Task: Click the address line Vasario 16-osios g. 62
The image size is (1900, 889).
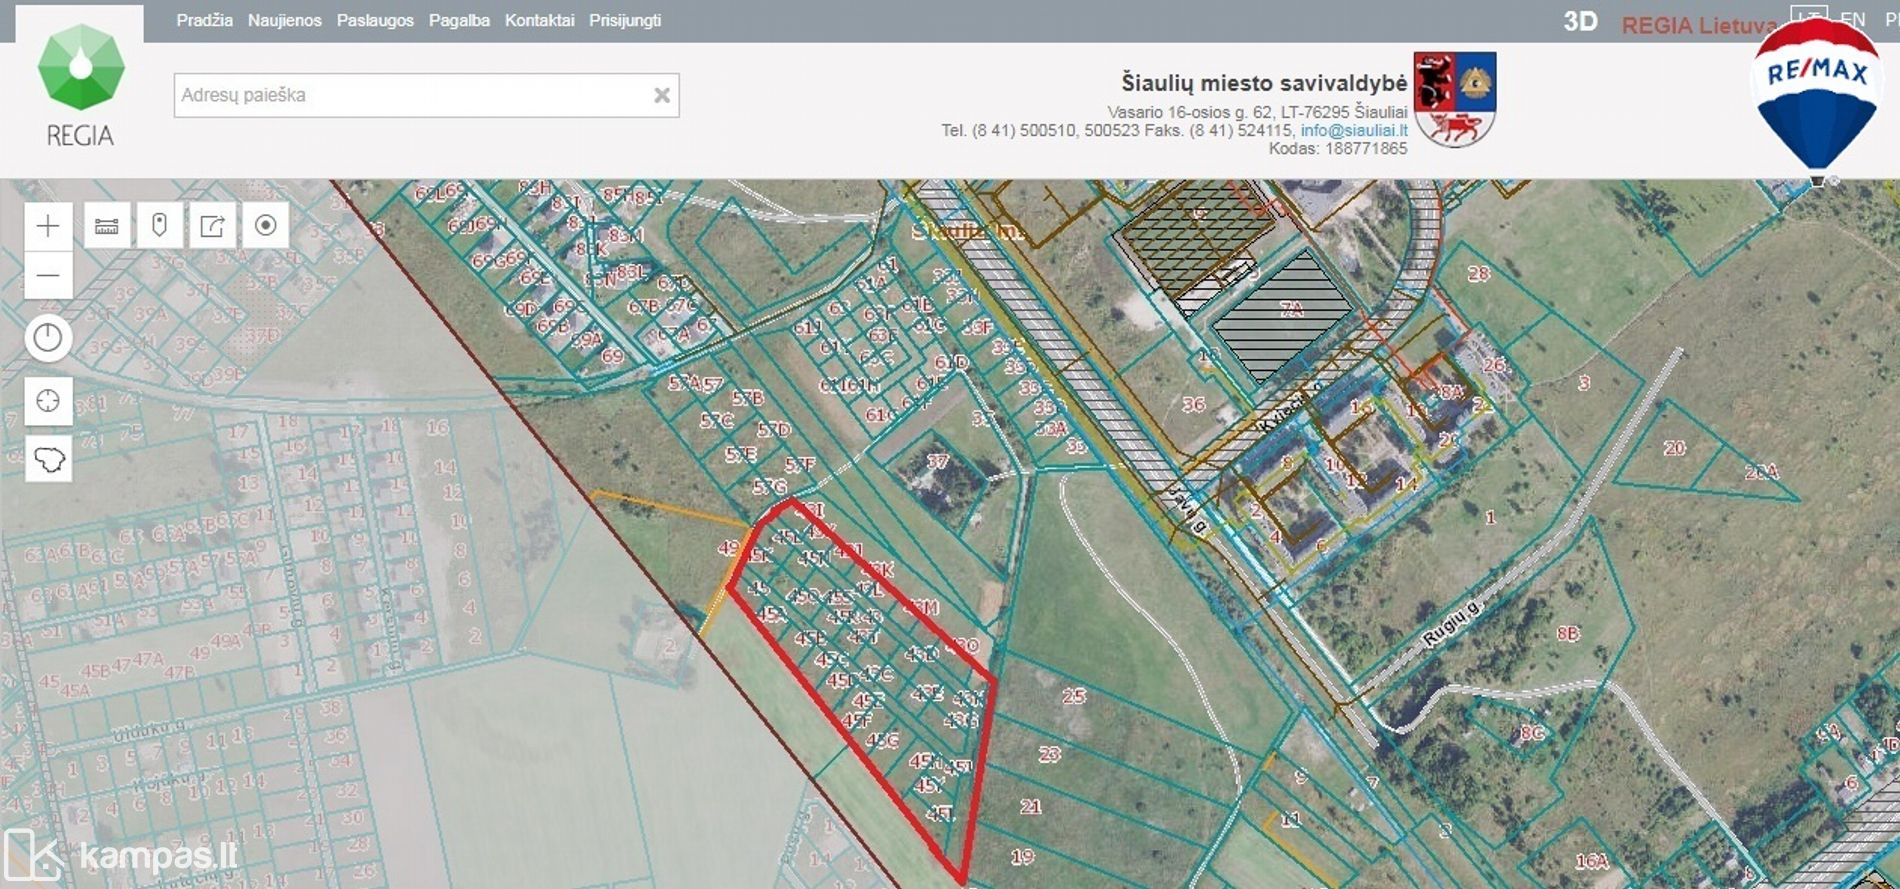Action: coord(1257,112)
